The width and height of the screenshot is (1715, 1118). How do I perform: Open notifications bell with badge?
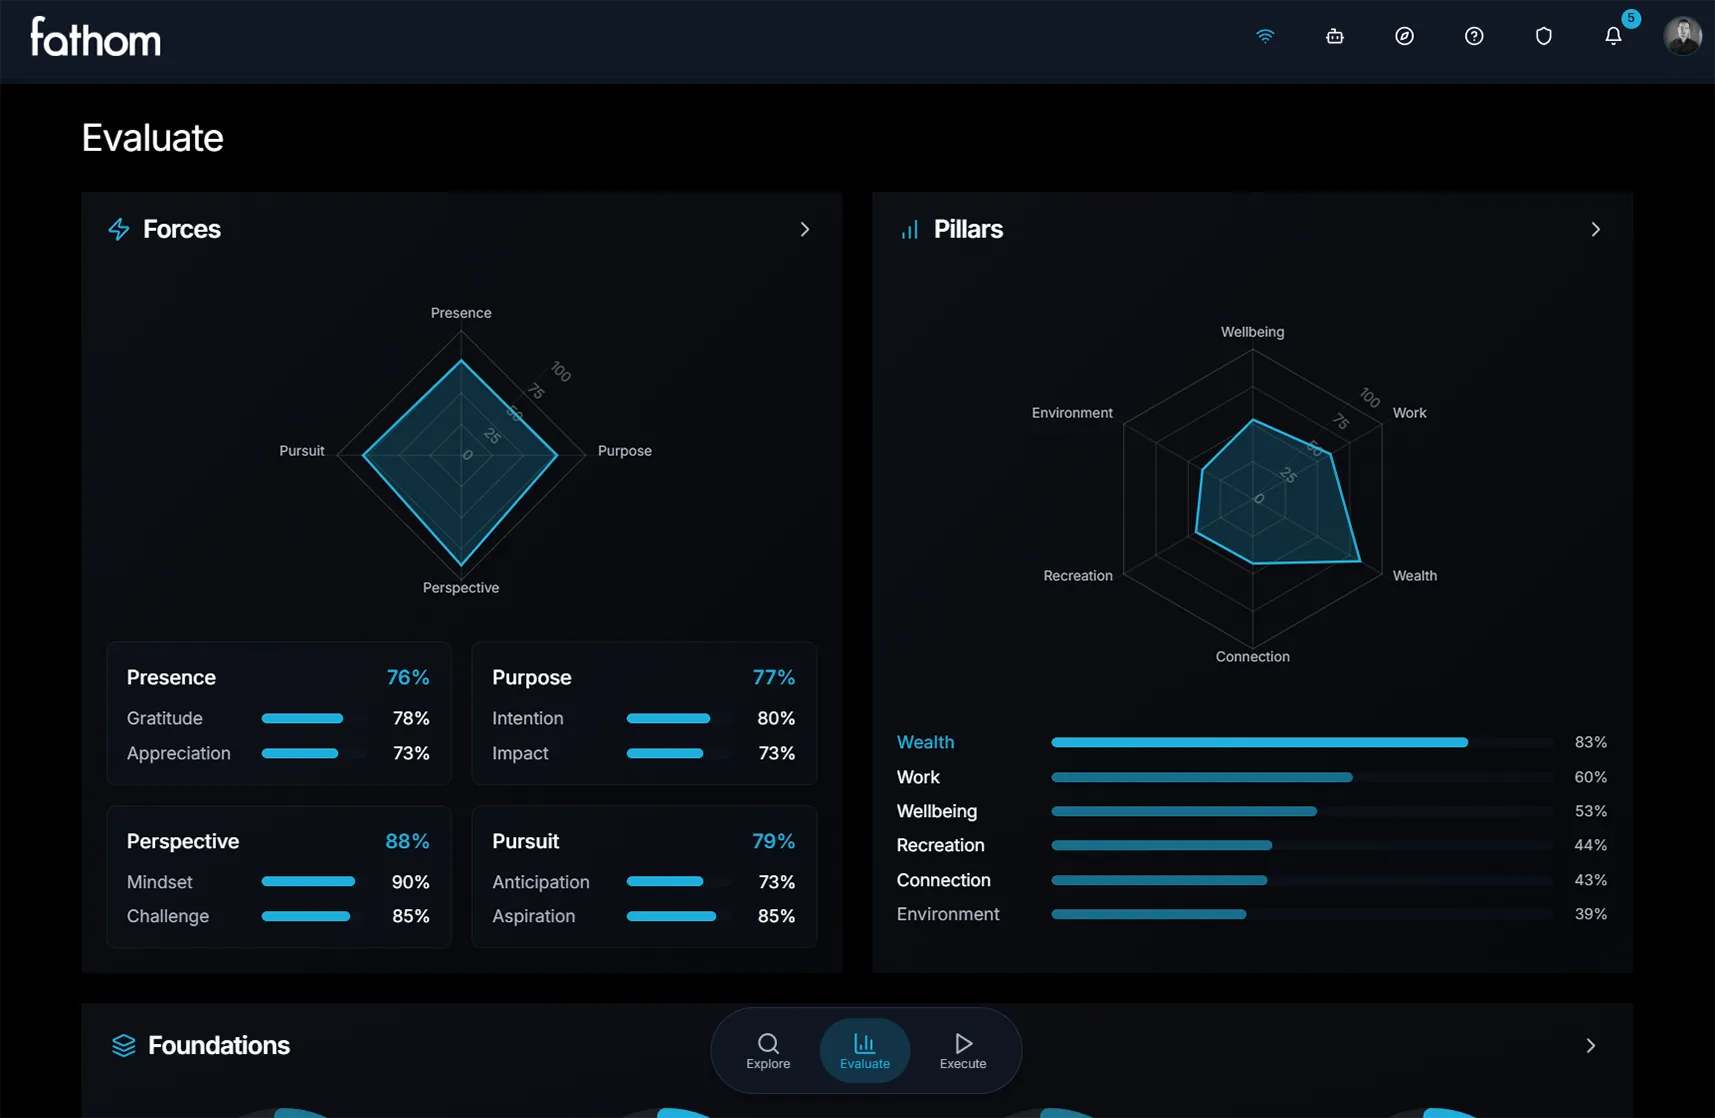[1613, 36]
